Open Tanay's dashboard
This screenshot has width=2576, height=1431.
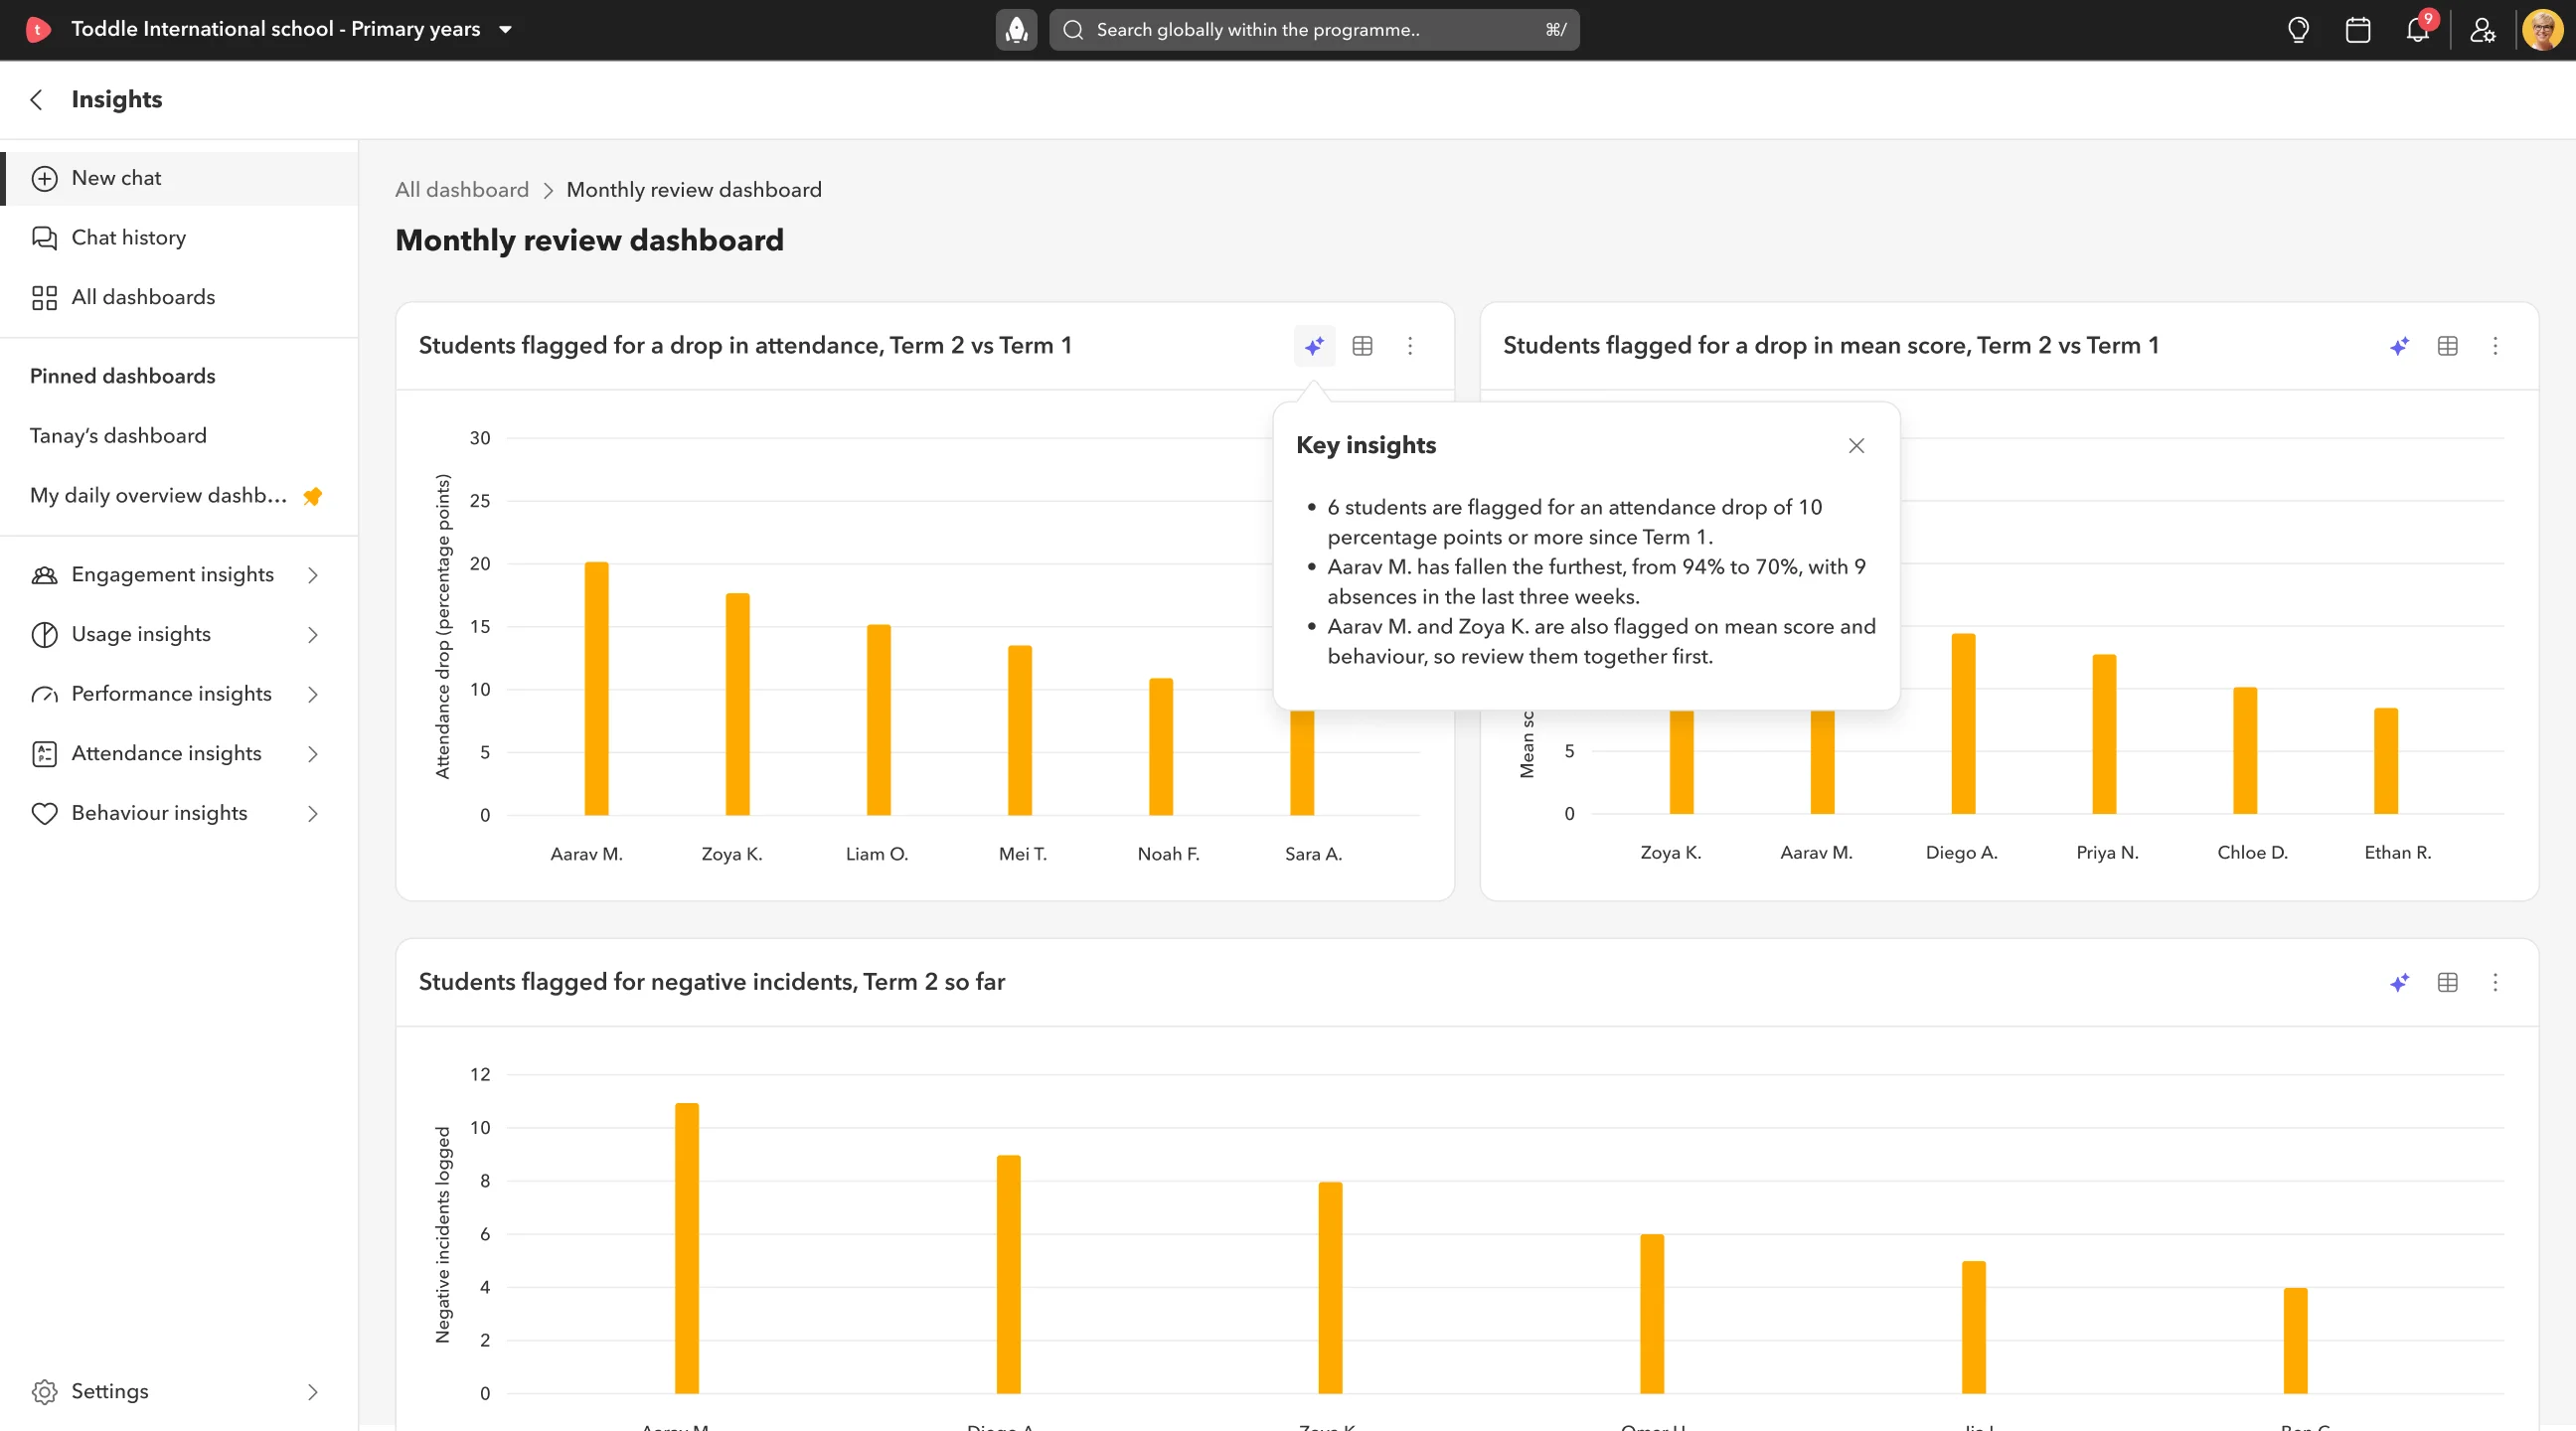(118, 436)
